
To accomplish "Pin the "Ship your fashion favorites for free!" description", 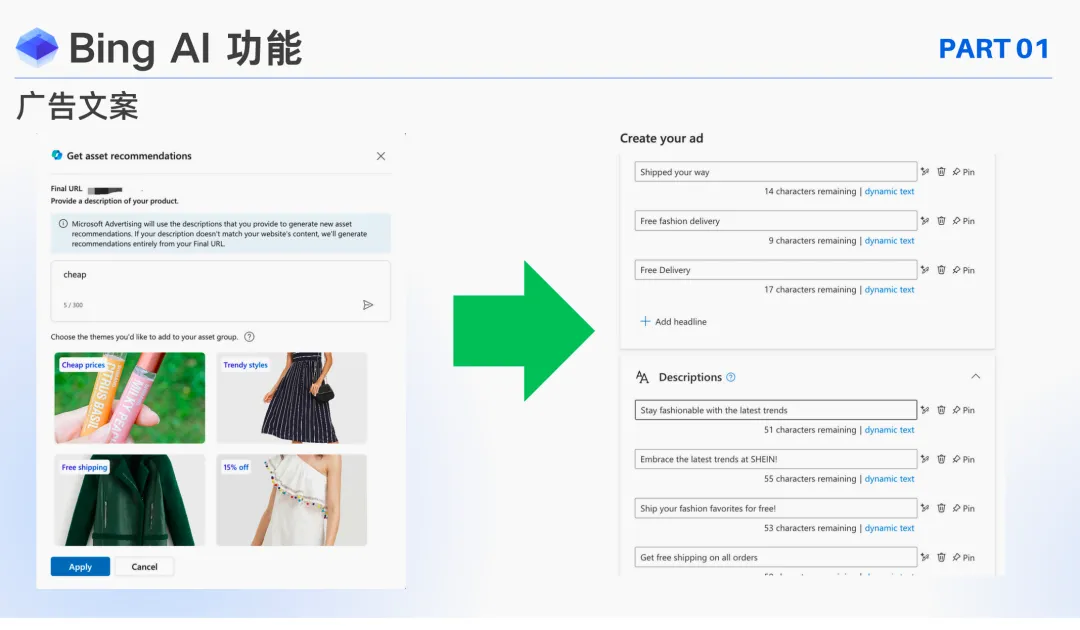I will coord(964,508).
